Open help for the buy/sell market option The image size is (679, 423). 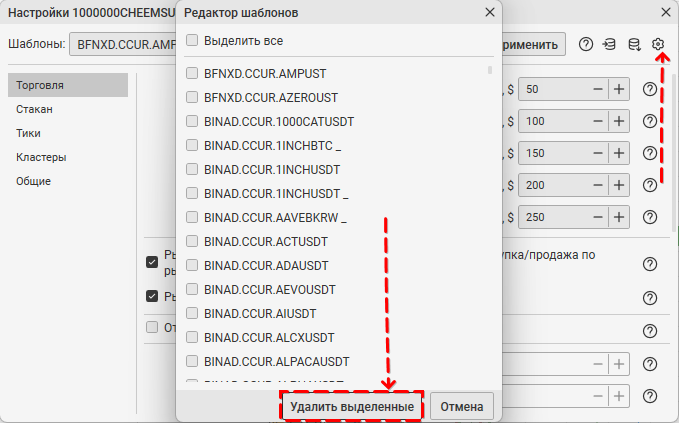pos(650,264)
